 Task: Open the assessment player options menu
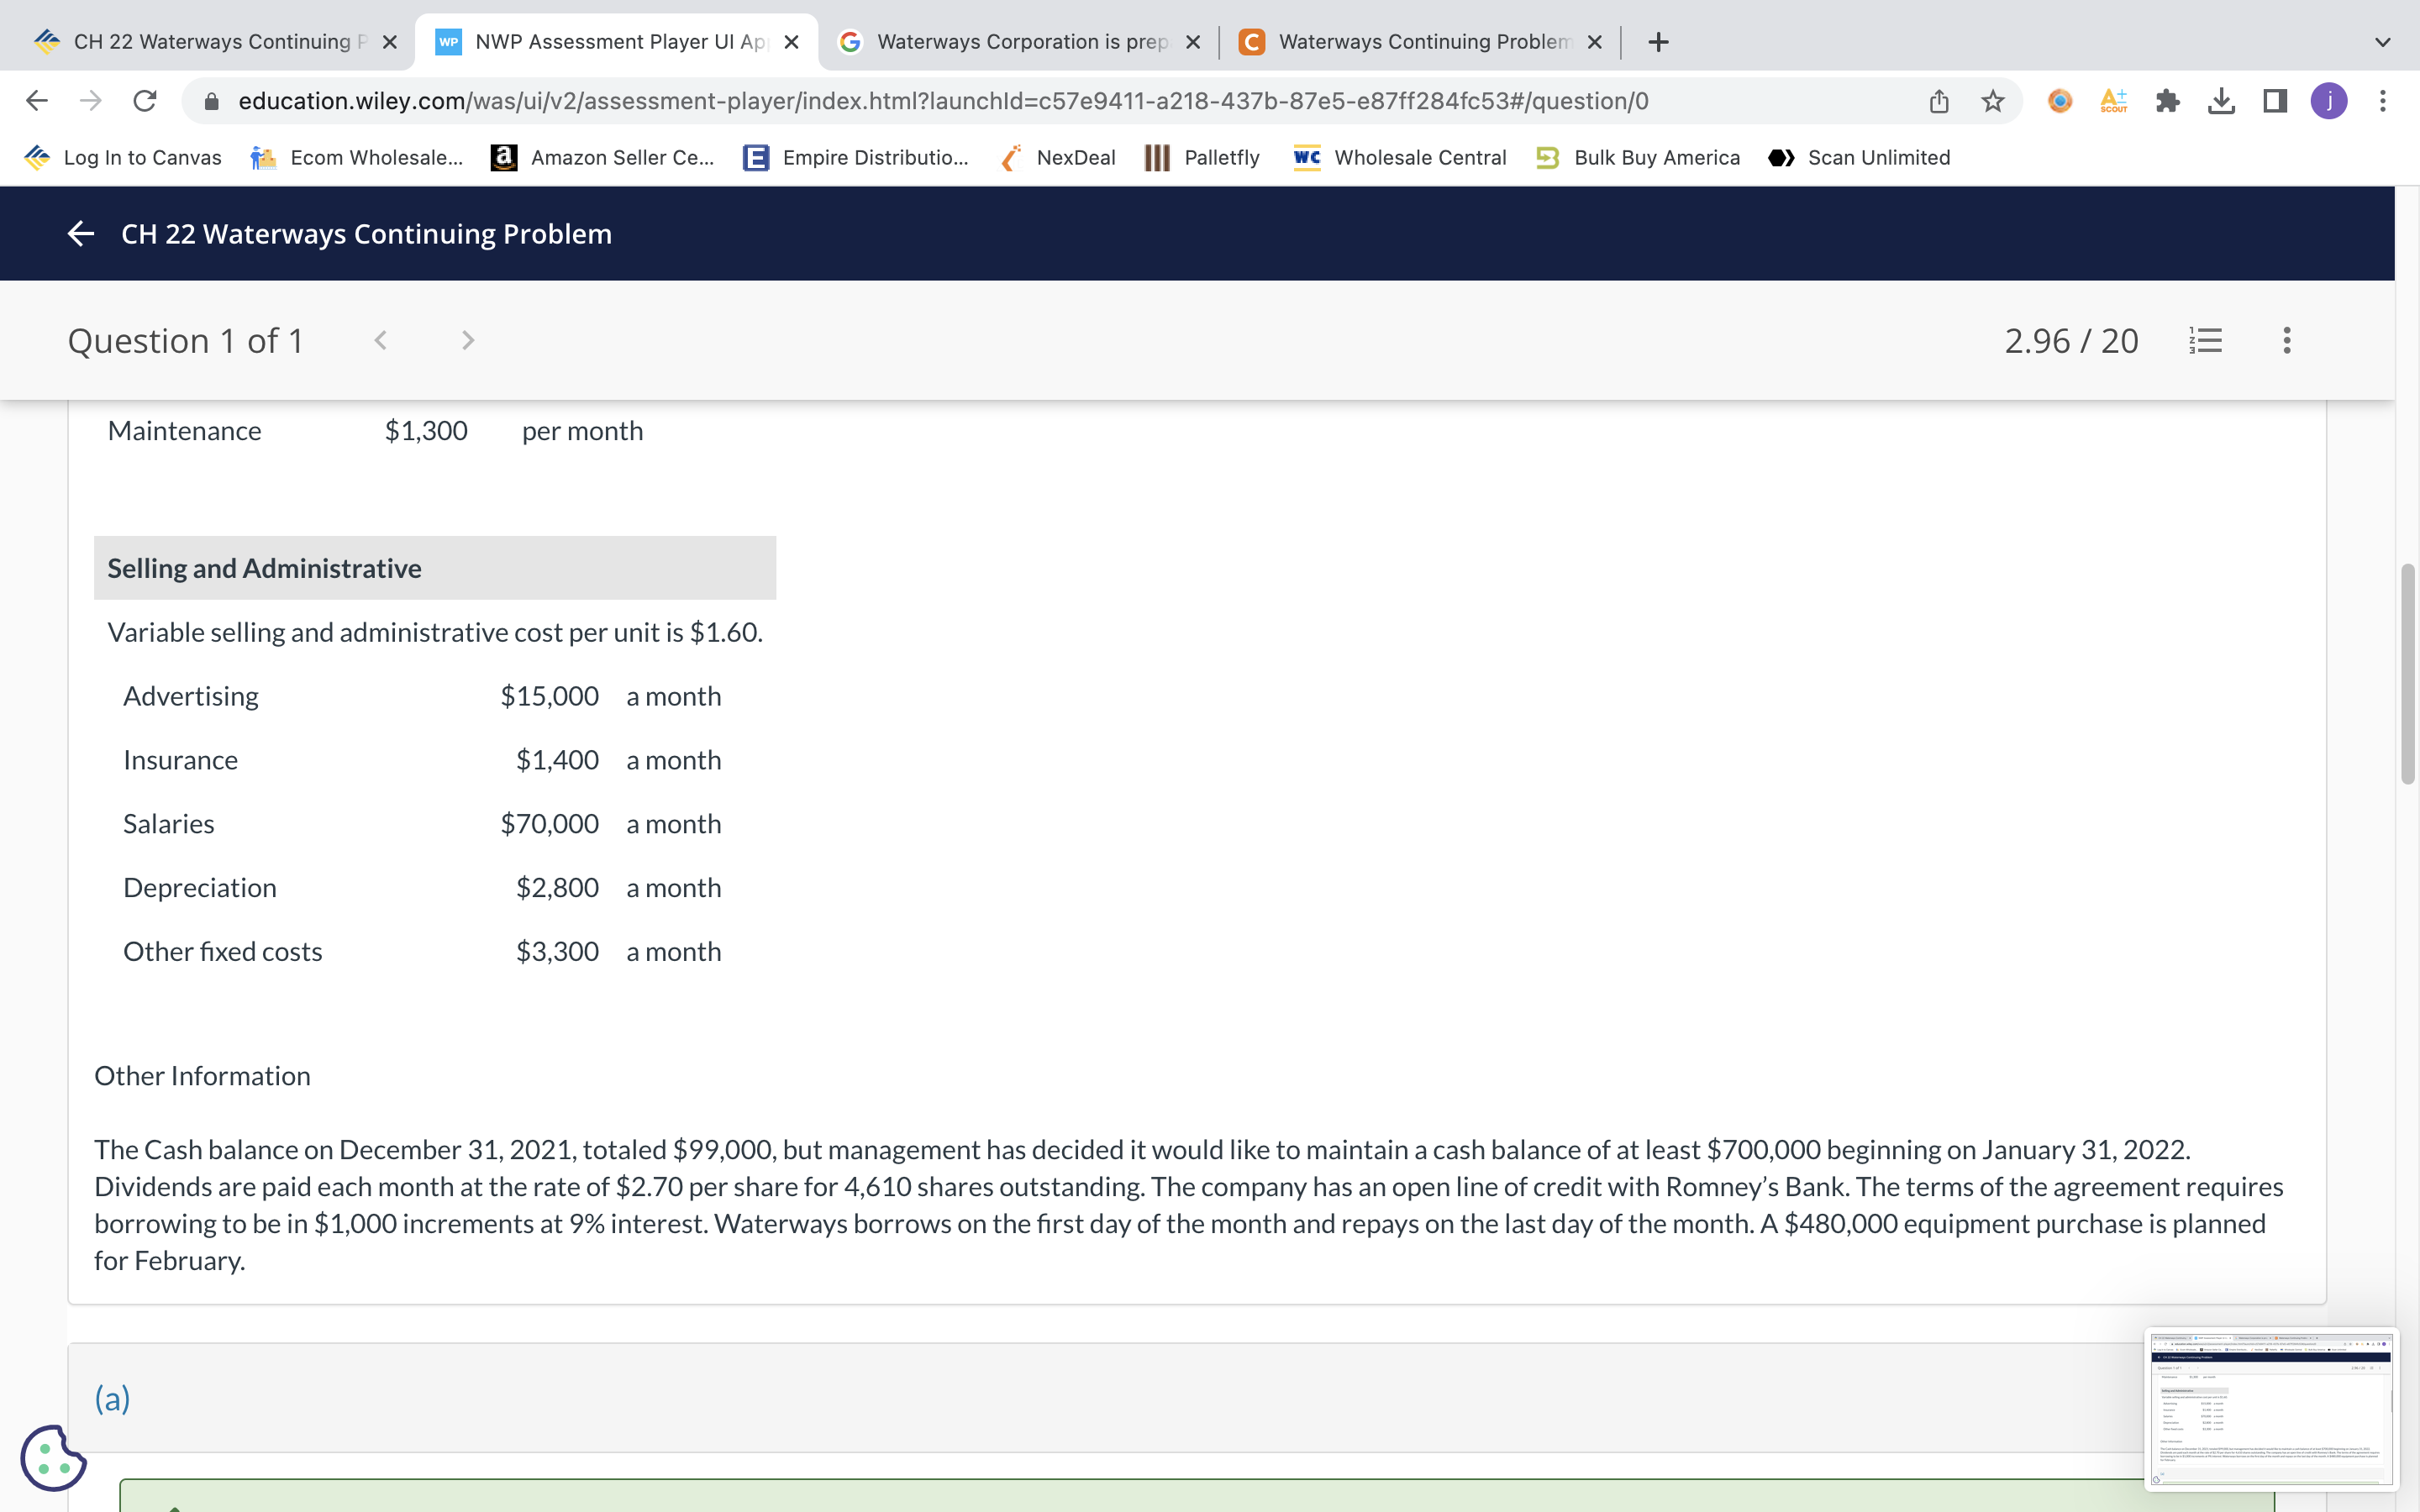pyautogui.click(x=2286, y=340)
